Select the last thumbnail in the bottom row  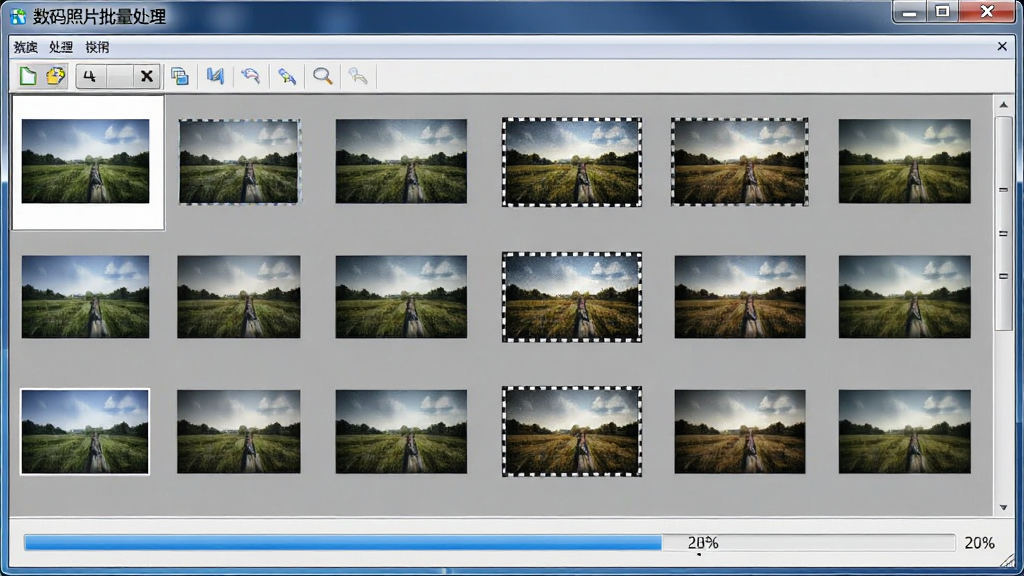(904, 432)
